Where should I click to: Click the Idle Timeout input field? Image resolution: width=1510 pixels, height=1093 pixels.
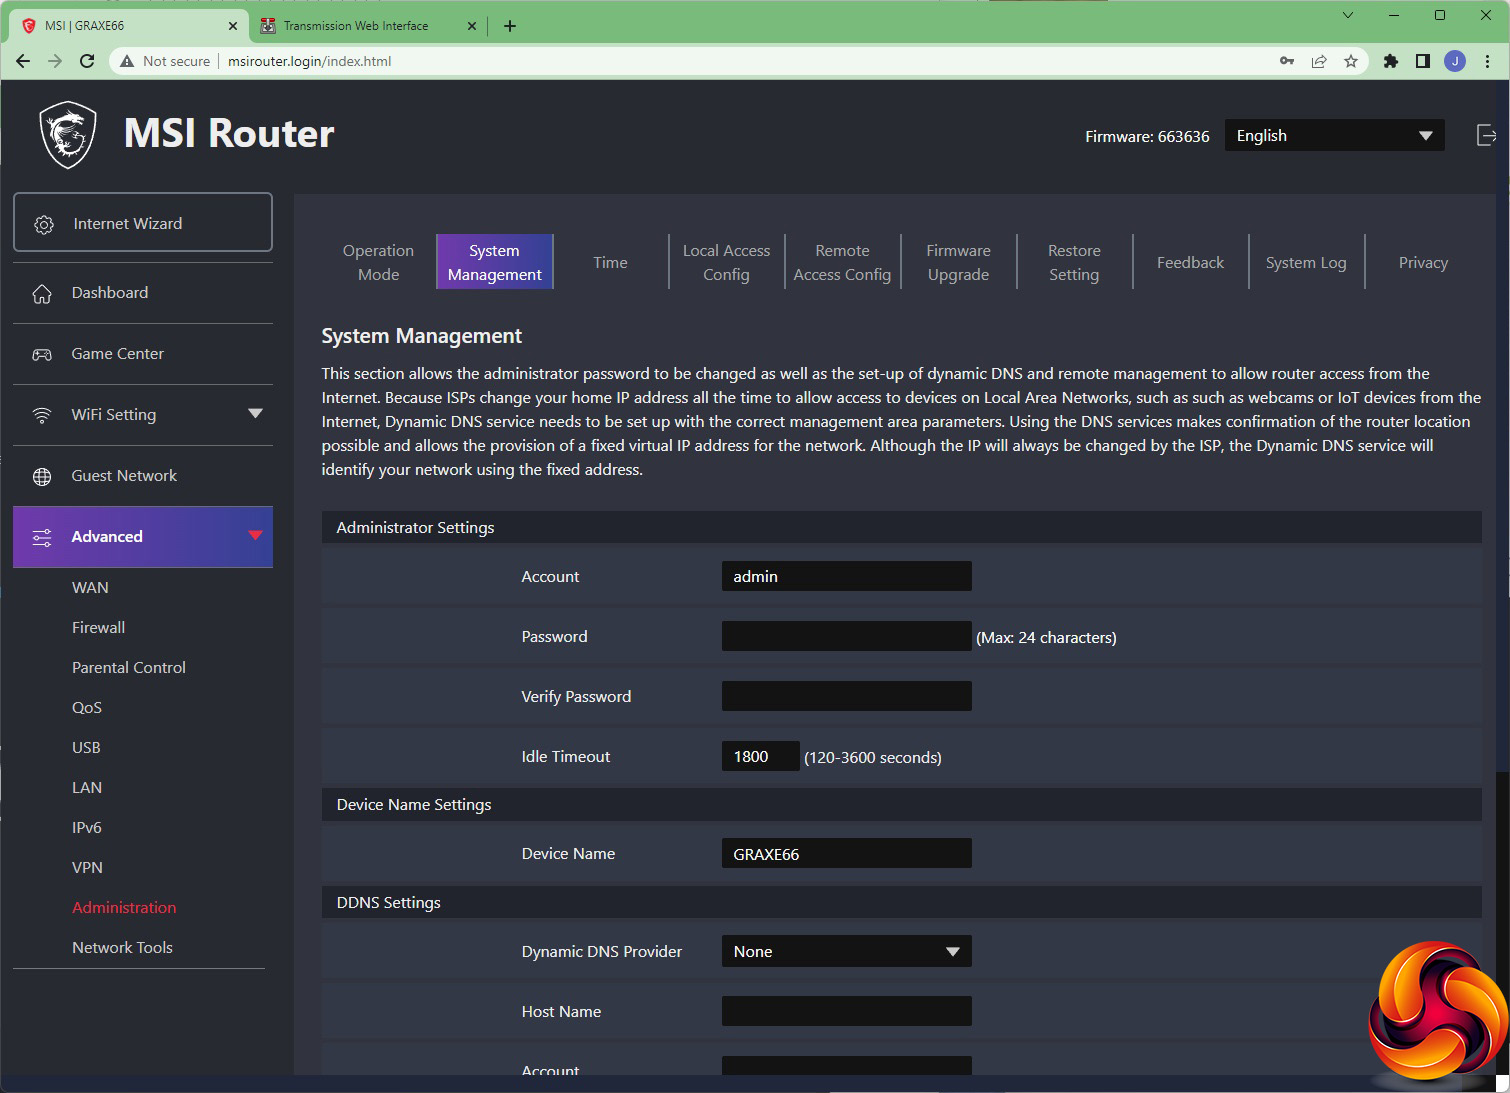[760, 757]
